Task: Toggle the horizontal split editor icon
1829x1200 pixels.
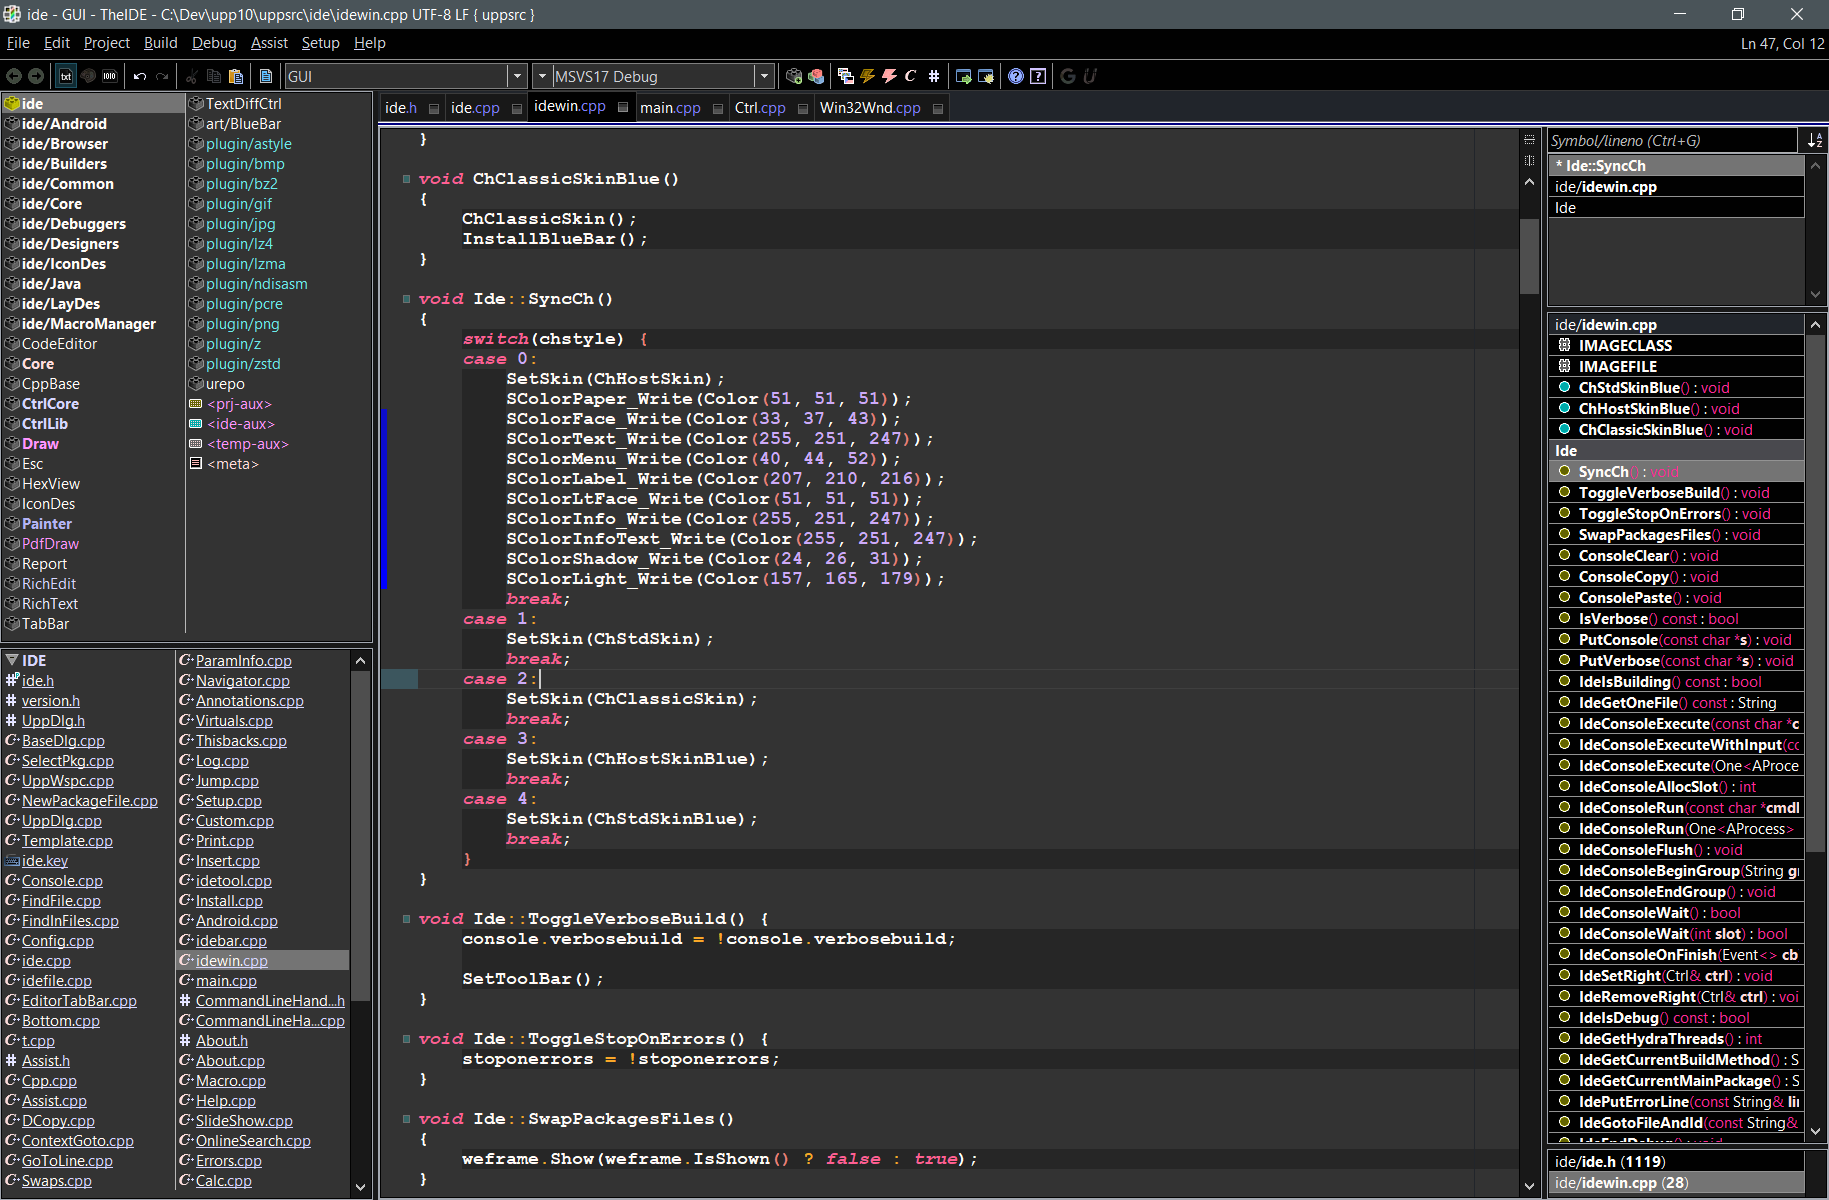Action: pyautogui.click(x=1529, y=139)
